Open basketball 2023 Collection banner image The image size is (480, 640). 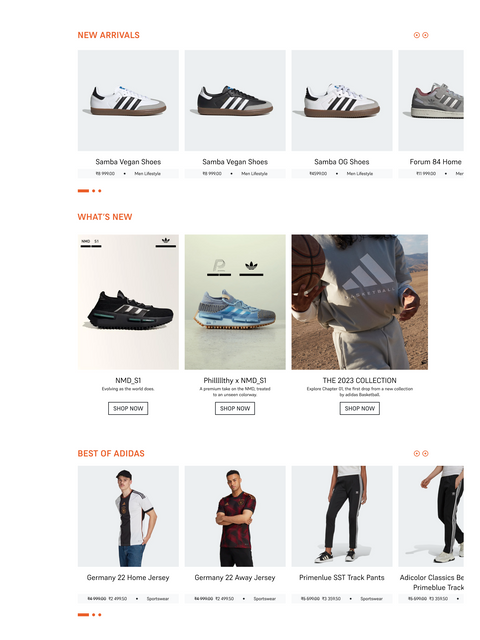coord(360,302)
